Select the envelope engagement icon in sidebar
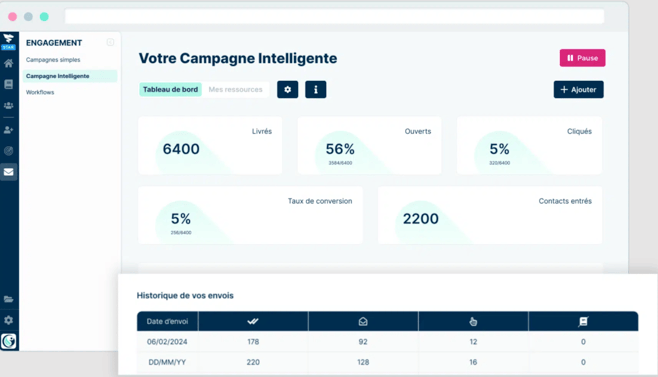 point(8,172)
